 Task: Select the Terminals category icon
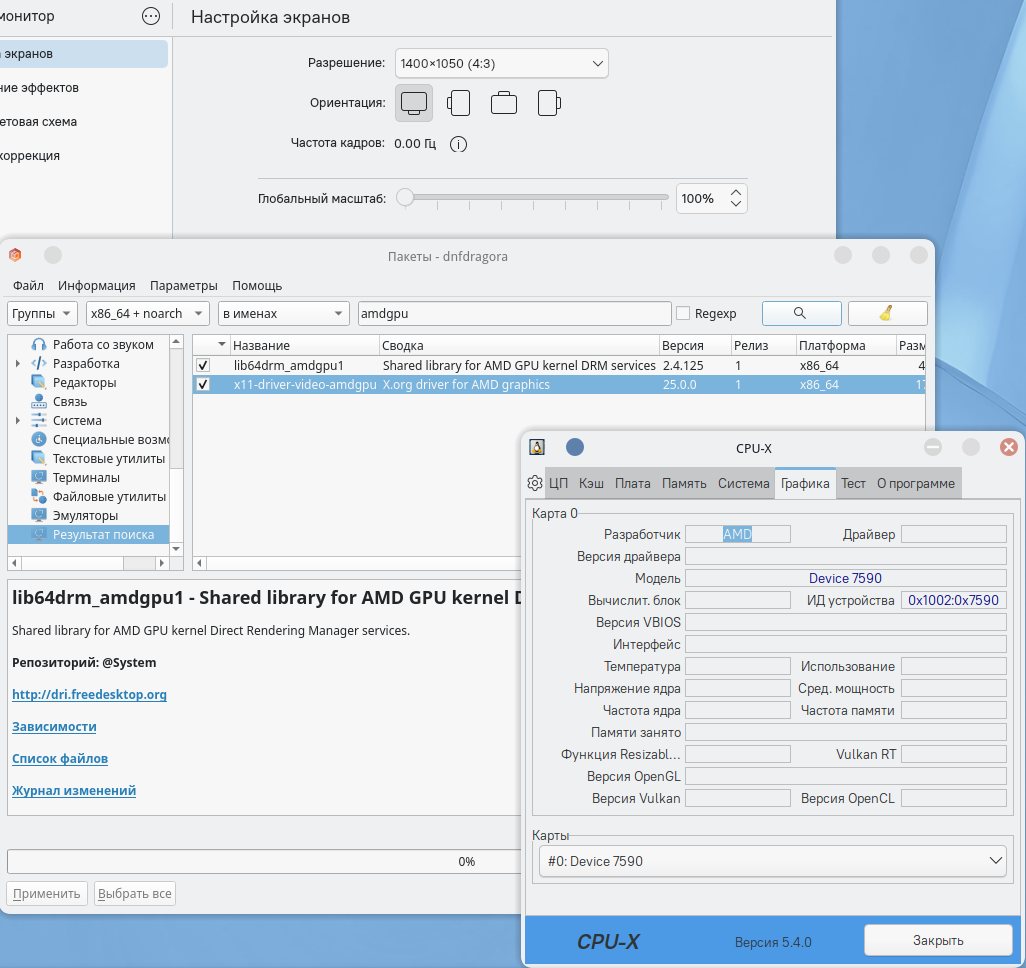(39, 478)
